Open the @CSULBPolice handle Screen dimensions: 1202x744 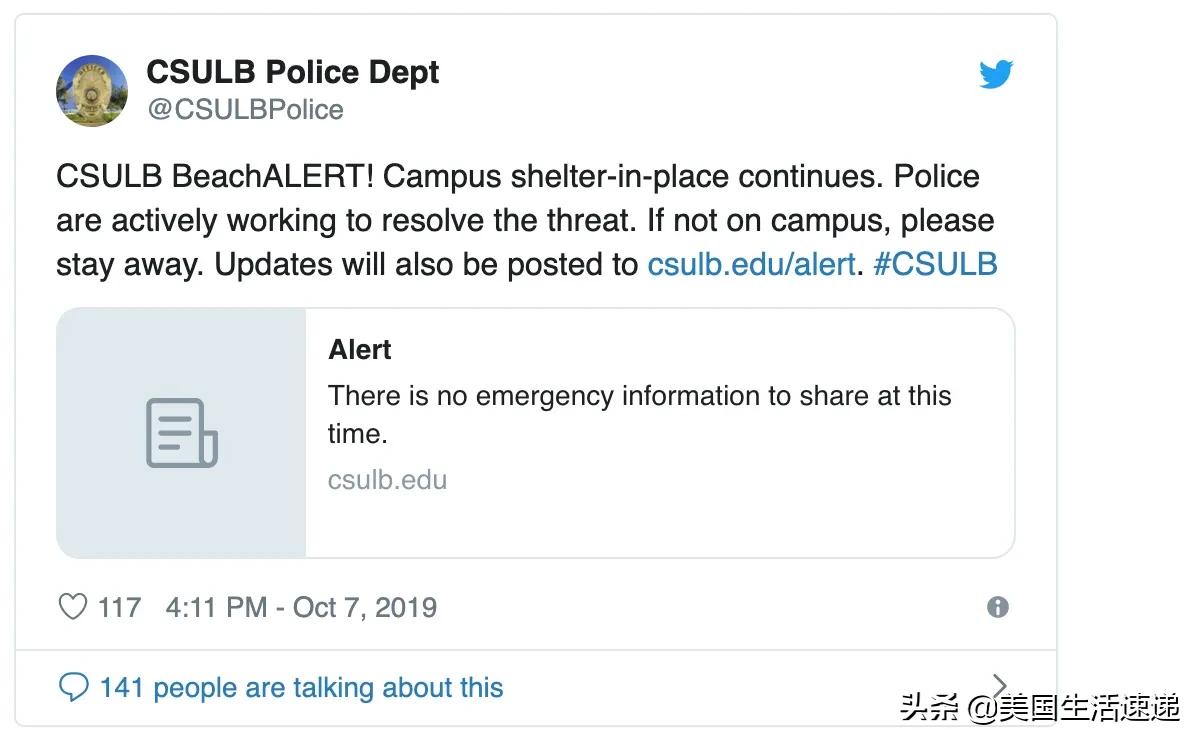click(x=245, y=110)
